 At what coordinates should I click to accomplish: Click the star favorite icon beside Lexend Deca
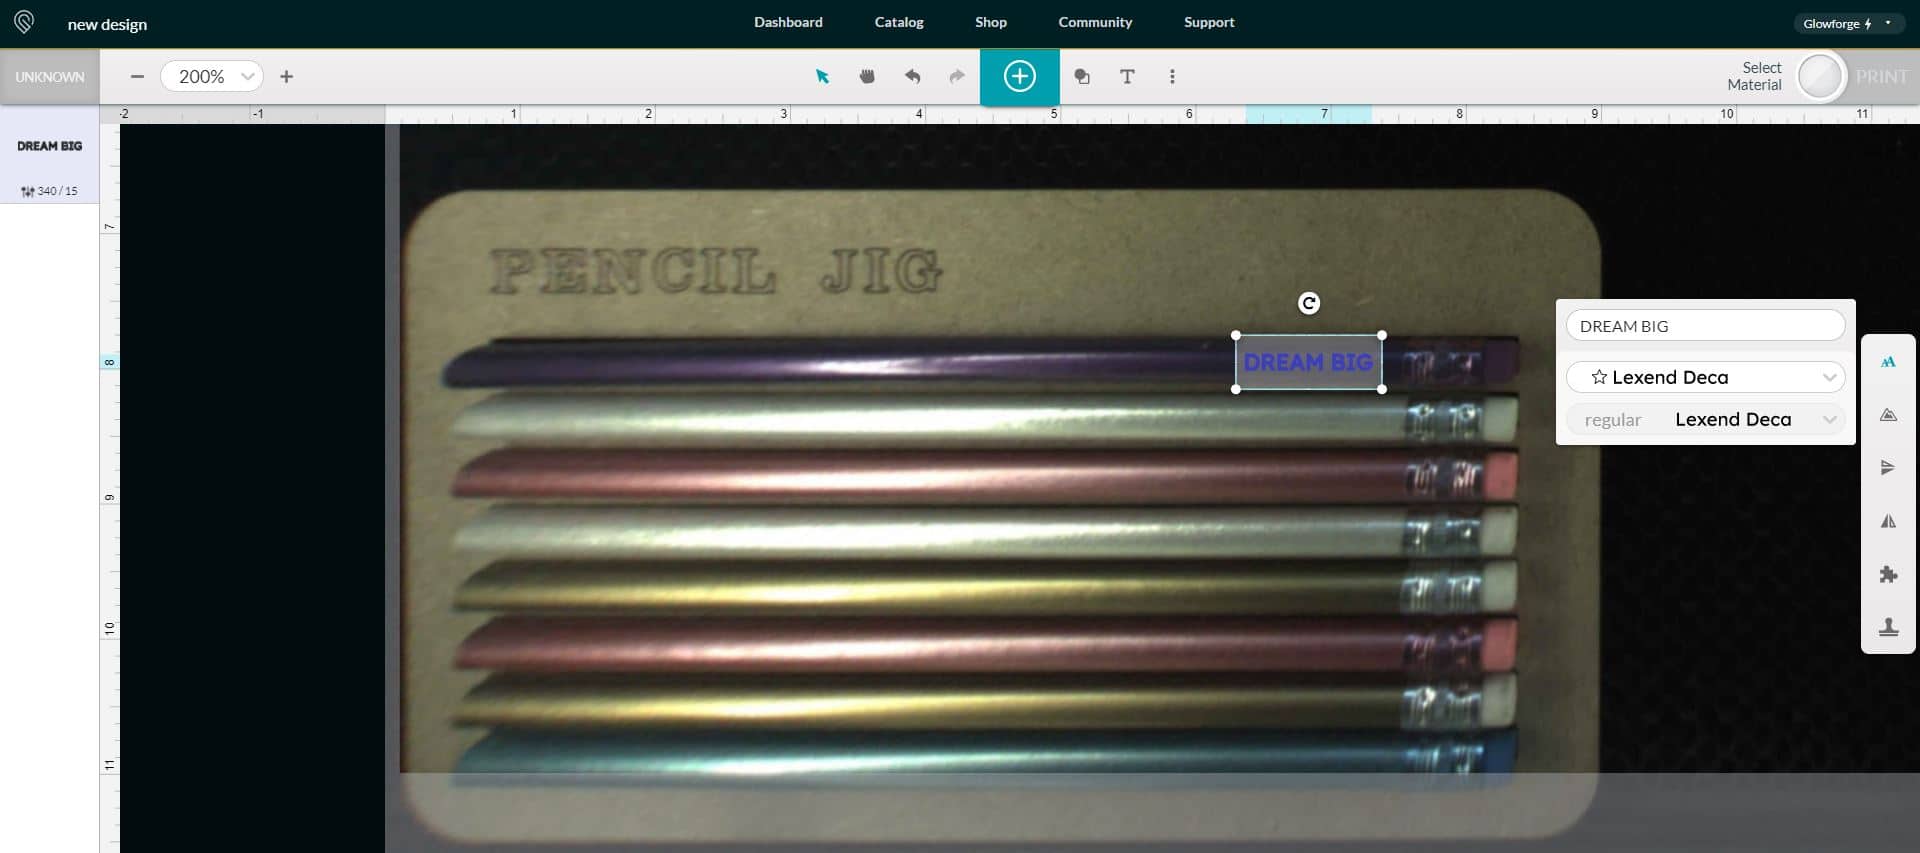[1599, 377]
